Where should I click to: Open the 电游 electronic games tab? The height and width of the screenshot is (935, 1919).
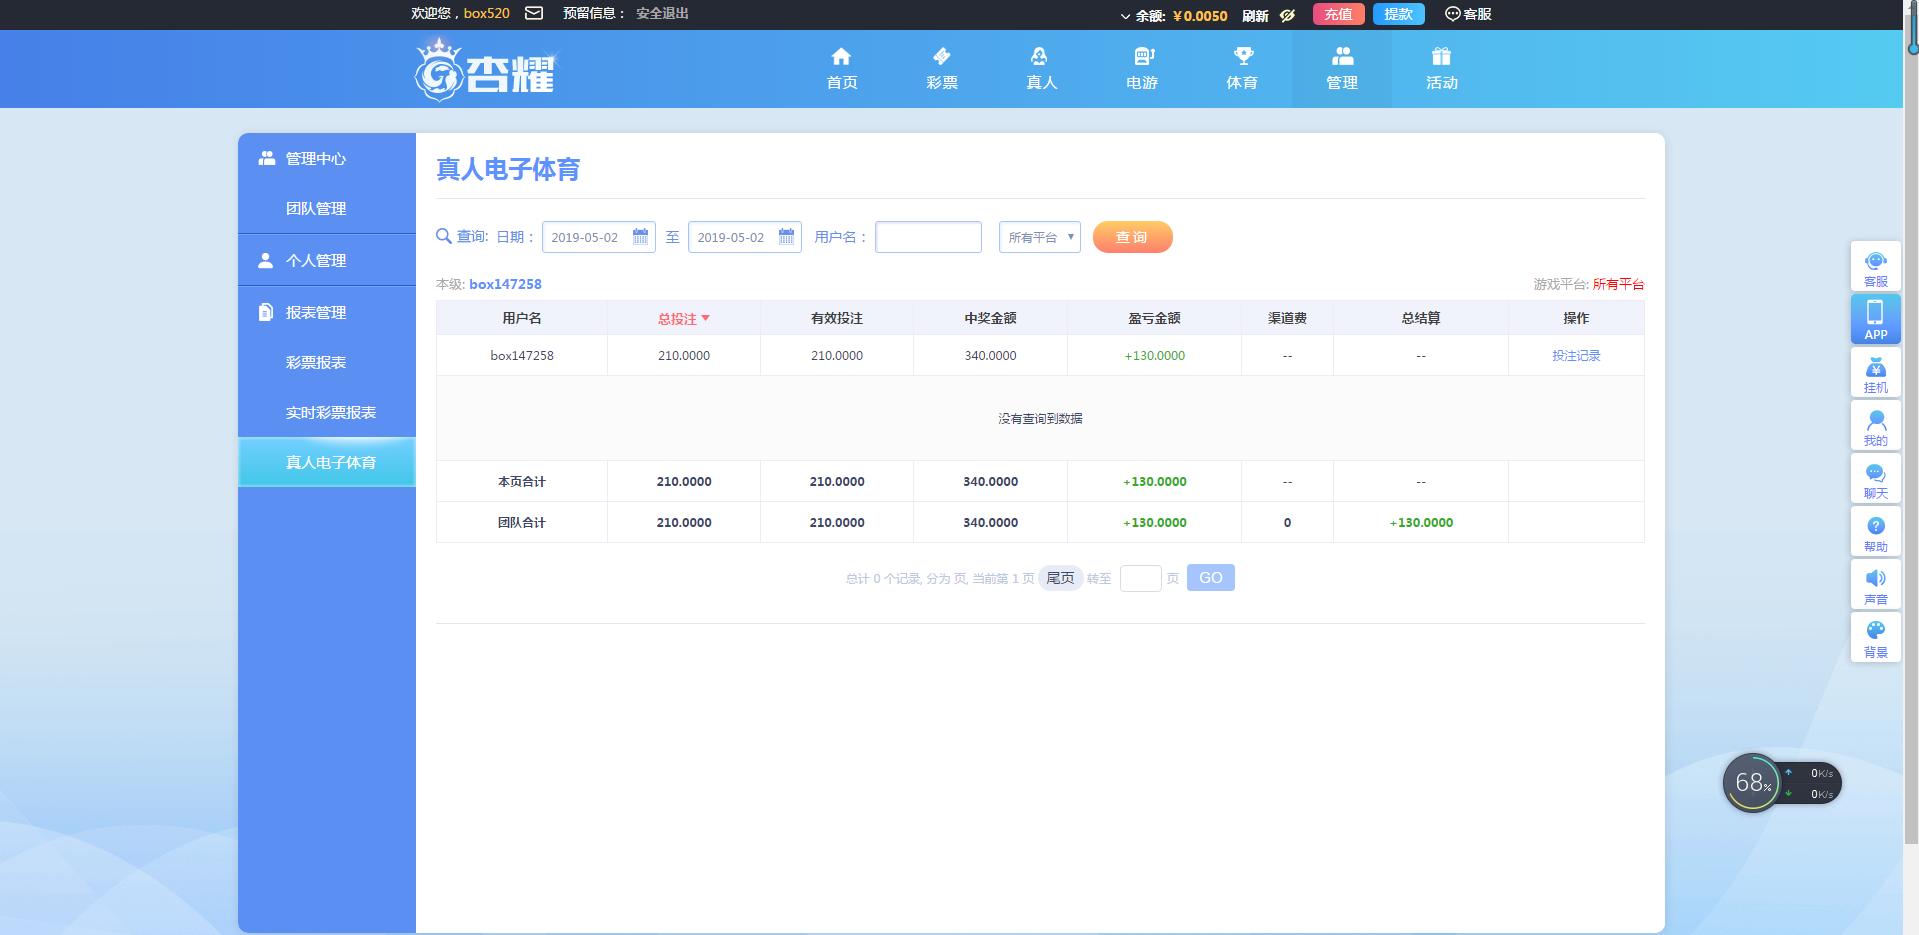[x=1142, y=69]
